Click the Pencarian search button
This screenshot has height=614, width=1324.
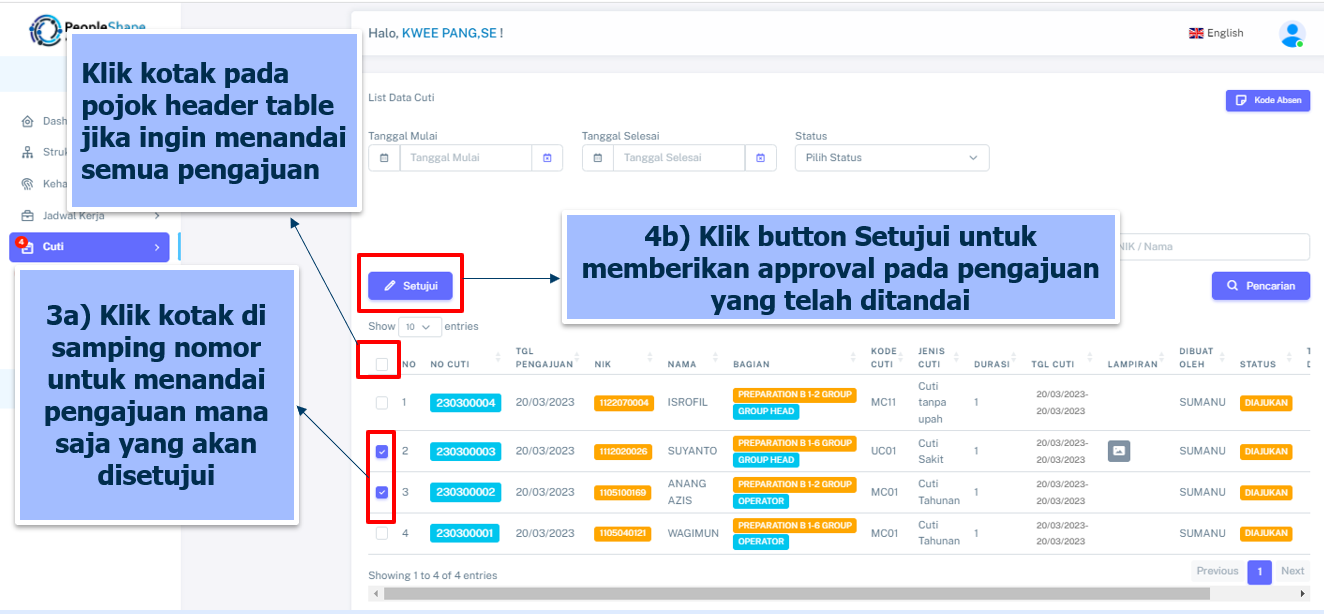click(1260, 286)
